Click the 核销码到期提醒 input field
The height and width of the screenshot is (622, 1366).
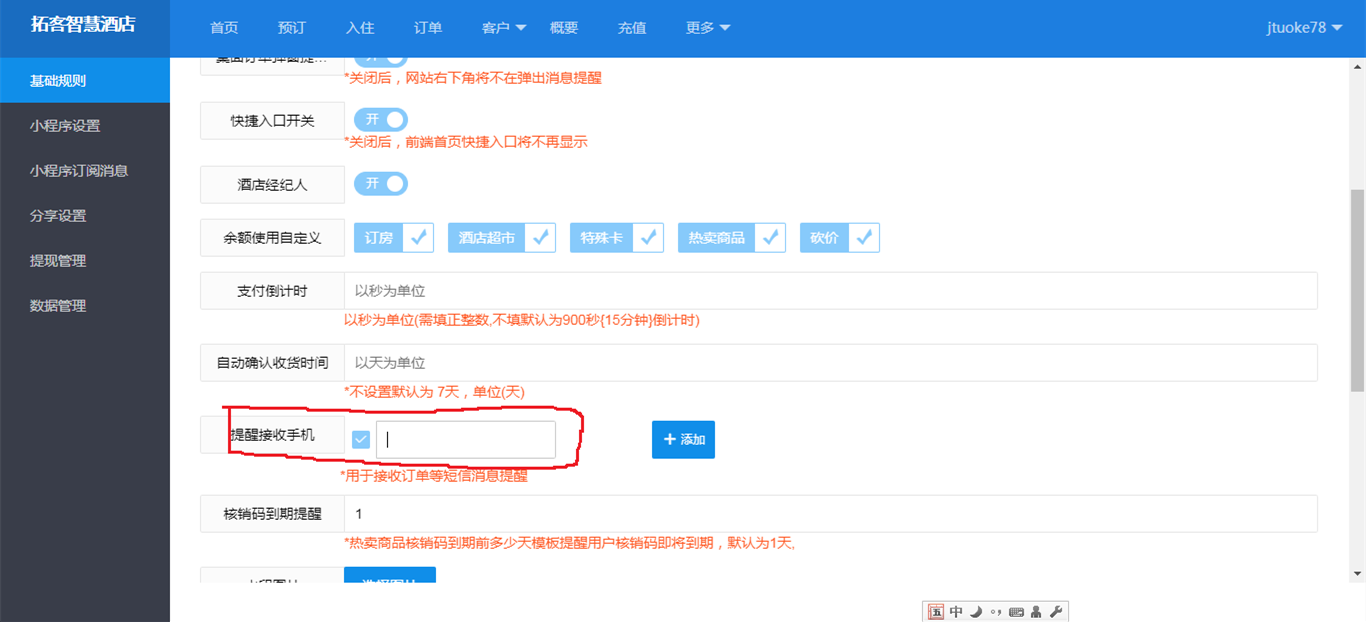(830, 514)
